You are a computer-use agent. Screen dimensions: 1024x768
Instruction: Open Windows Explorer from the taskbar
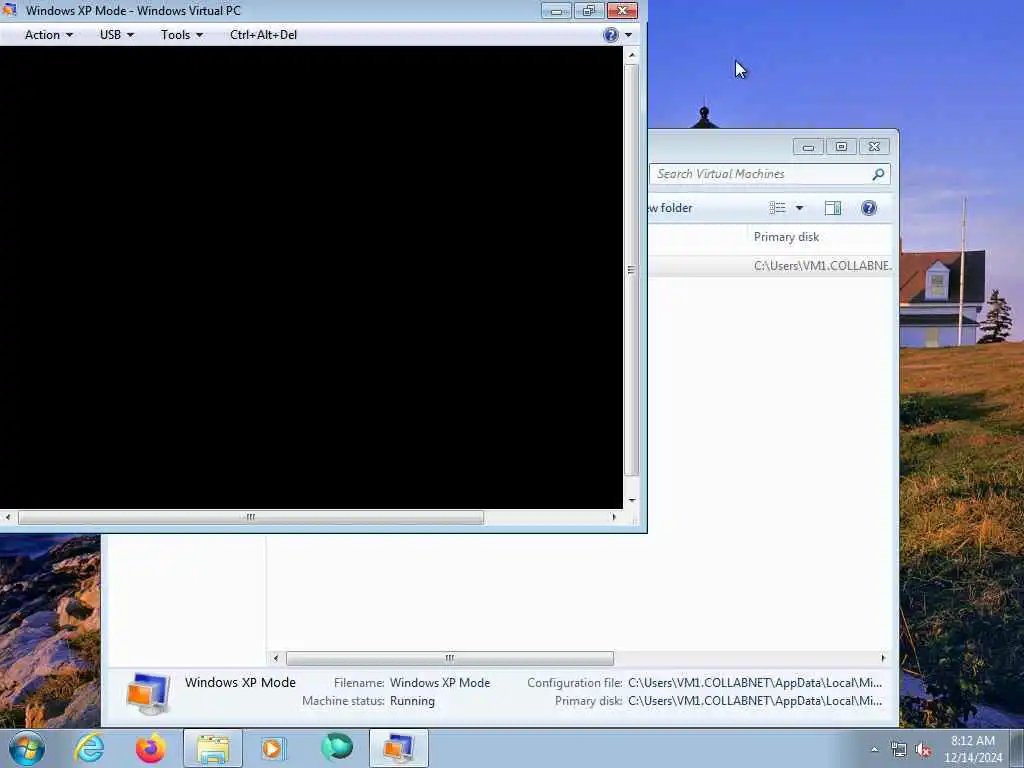click(x=213, y=748)
